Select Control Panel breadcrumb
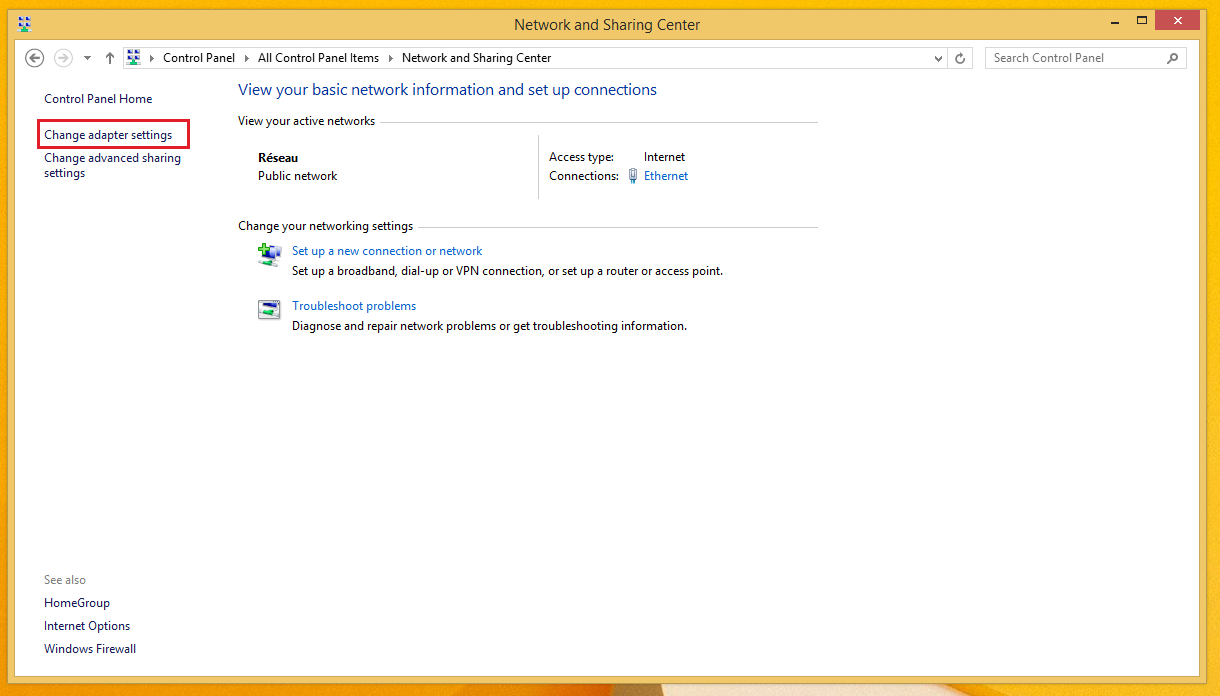The image size is (1220, 696). (x=199, y=58)
